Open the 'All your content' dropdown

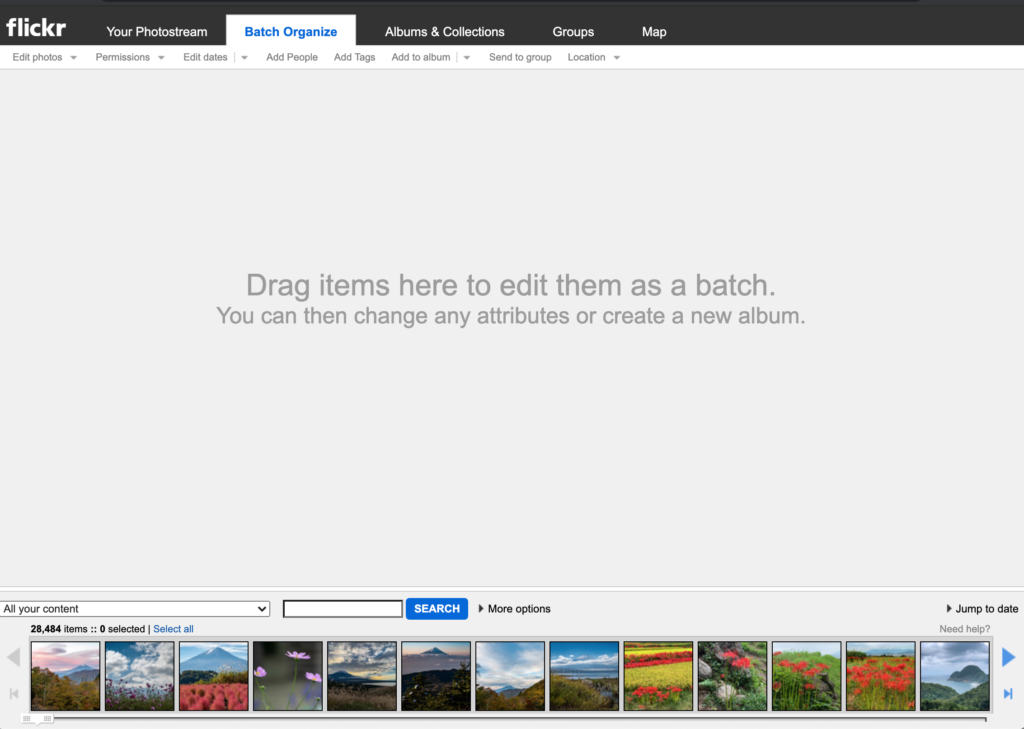[x=135, y=609]
